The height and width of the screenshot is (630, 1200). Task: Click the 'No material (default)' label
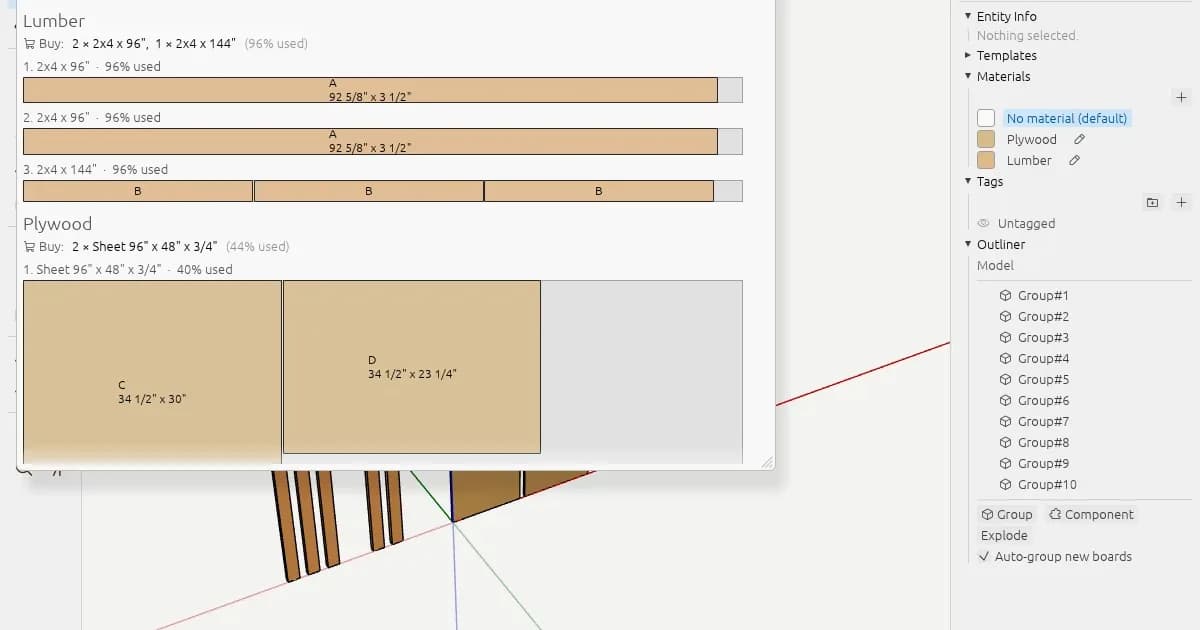point(1067,118)
